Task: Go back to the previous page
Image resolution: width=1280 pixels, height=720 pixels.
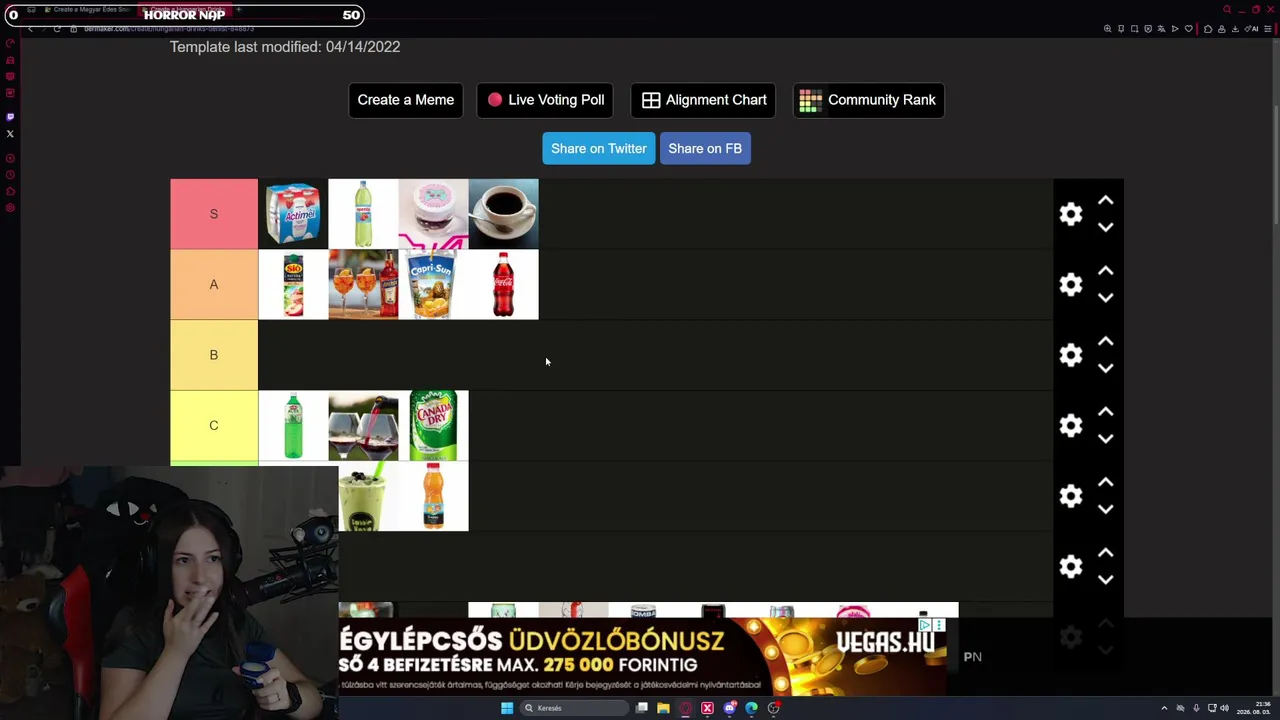Action: coord(30,29)
